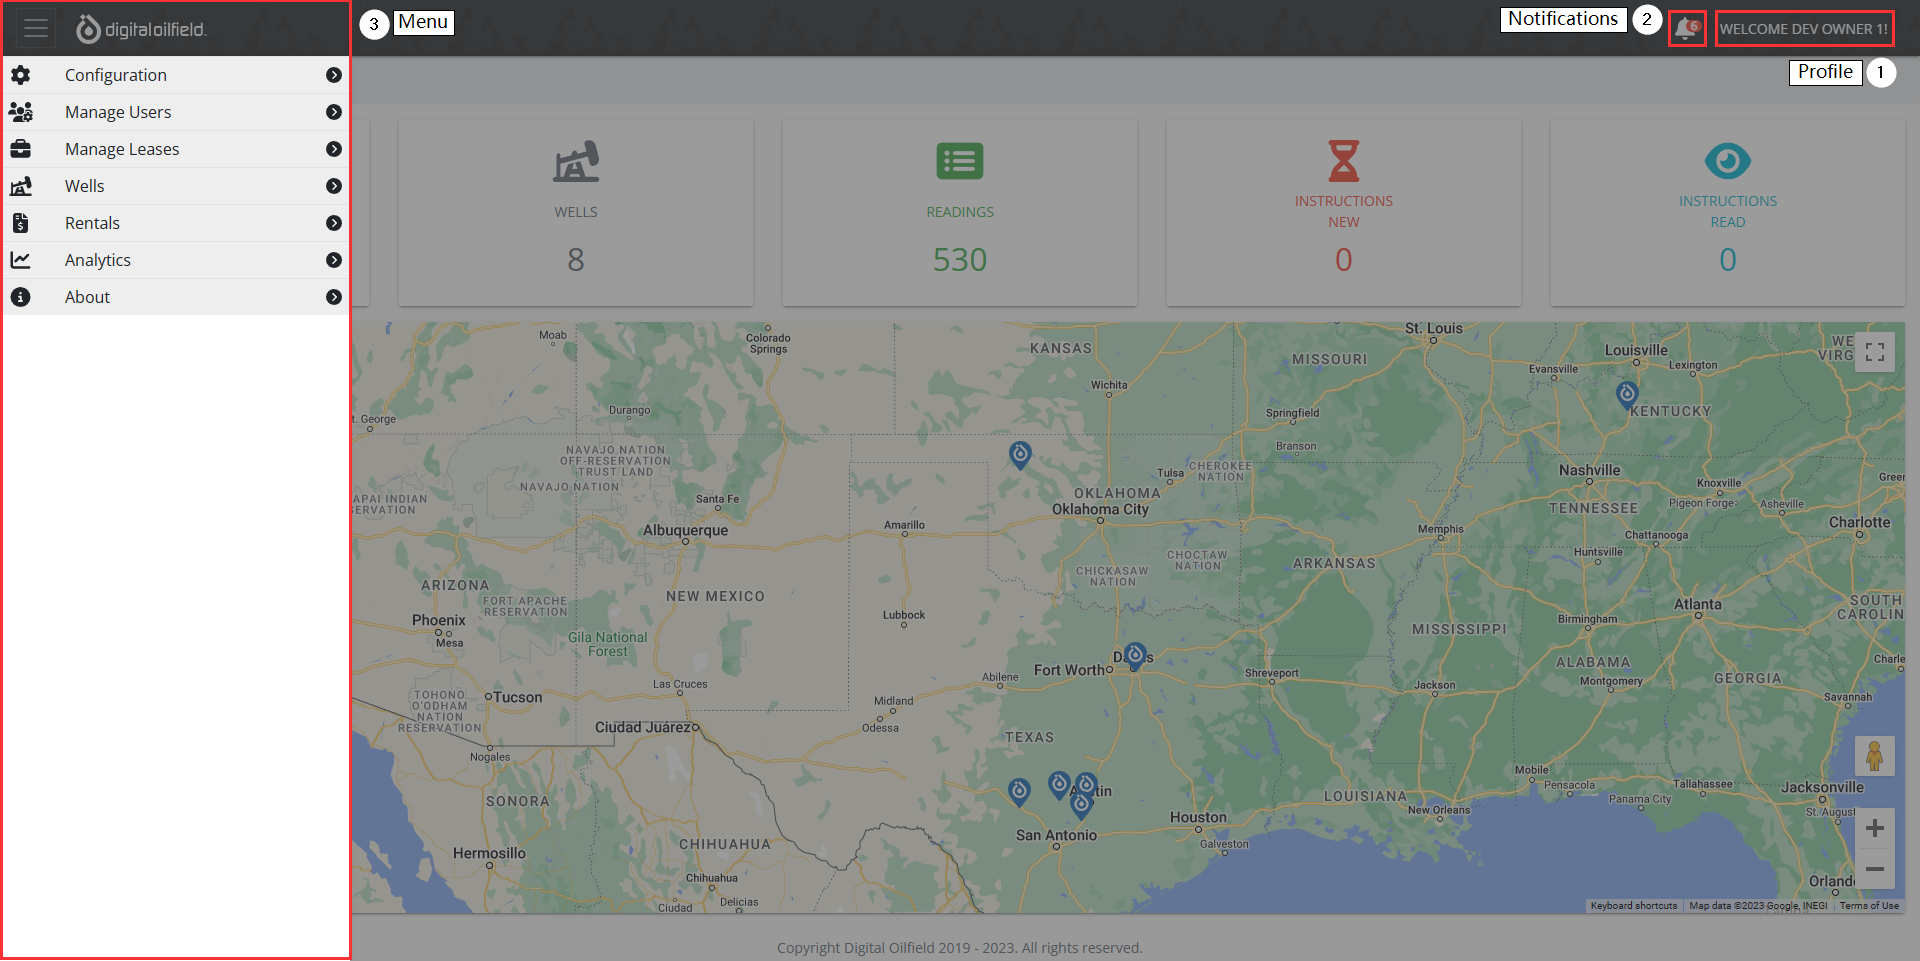Zoom in on the map
1920x961 pixels.
1874,828
